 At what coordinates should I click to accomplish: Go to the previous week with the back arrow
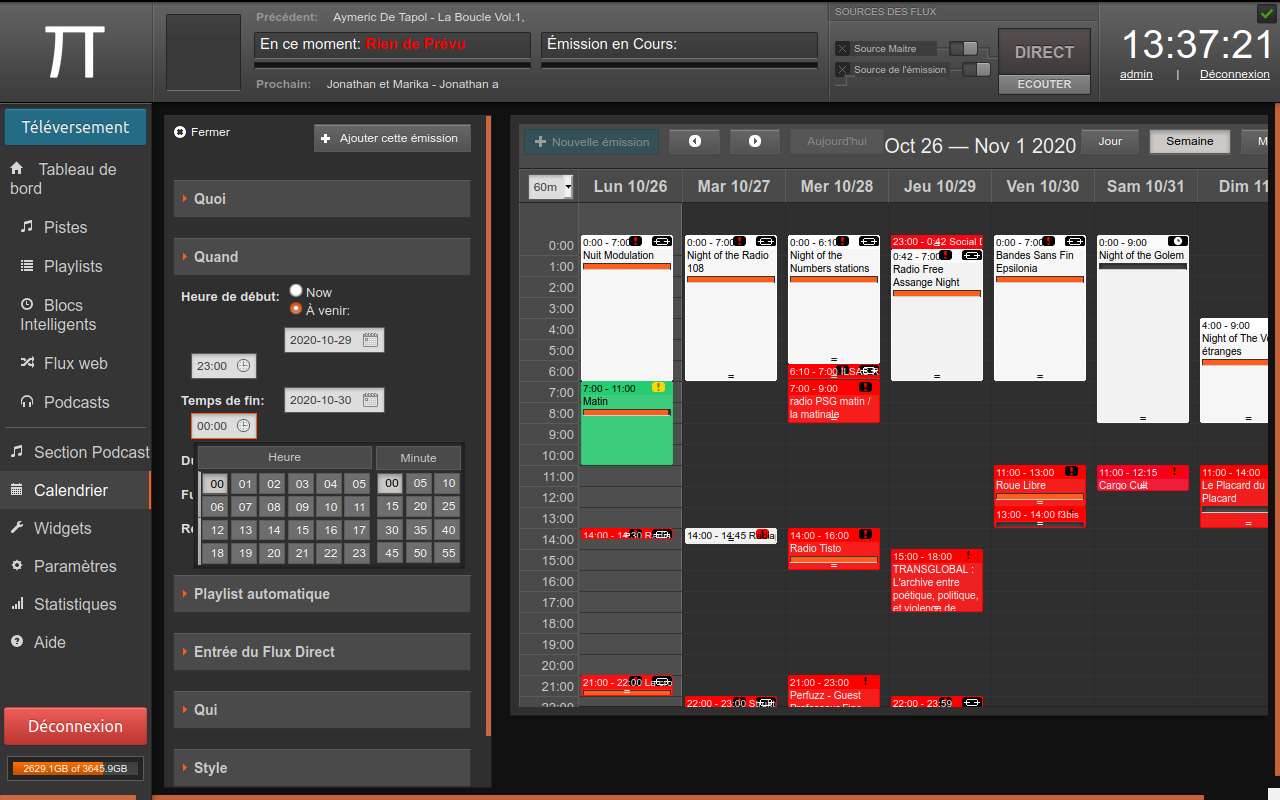694,142
